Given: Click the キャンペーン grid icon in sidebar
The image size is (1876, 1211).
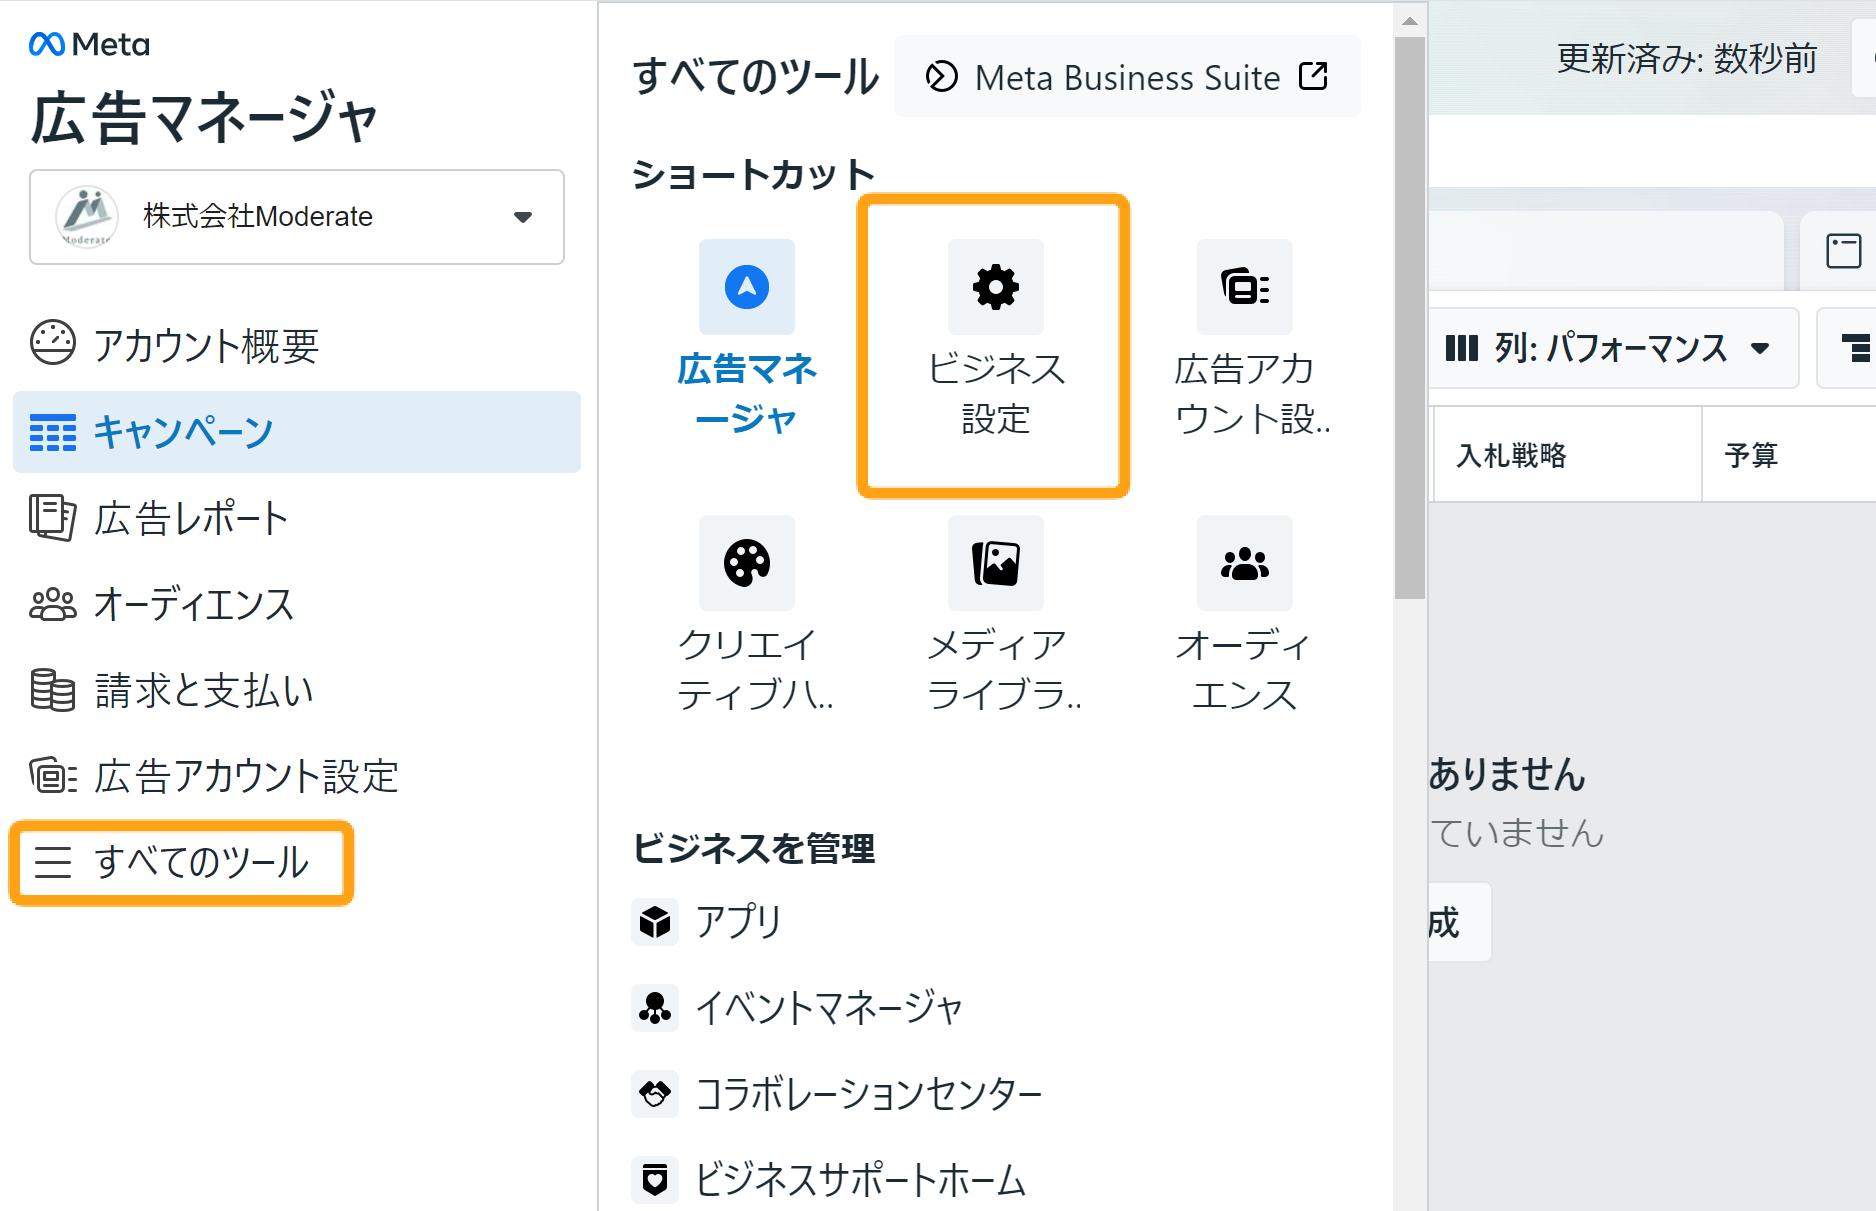Looking at the screenshot, I should tap(53, 432).
